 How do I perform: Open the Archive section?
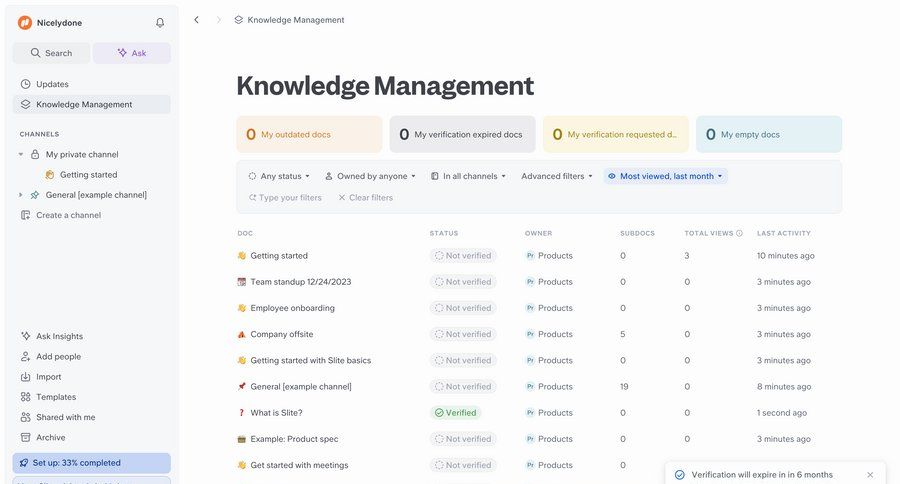coord(50,437)
